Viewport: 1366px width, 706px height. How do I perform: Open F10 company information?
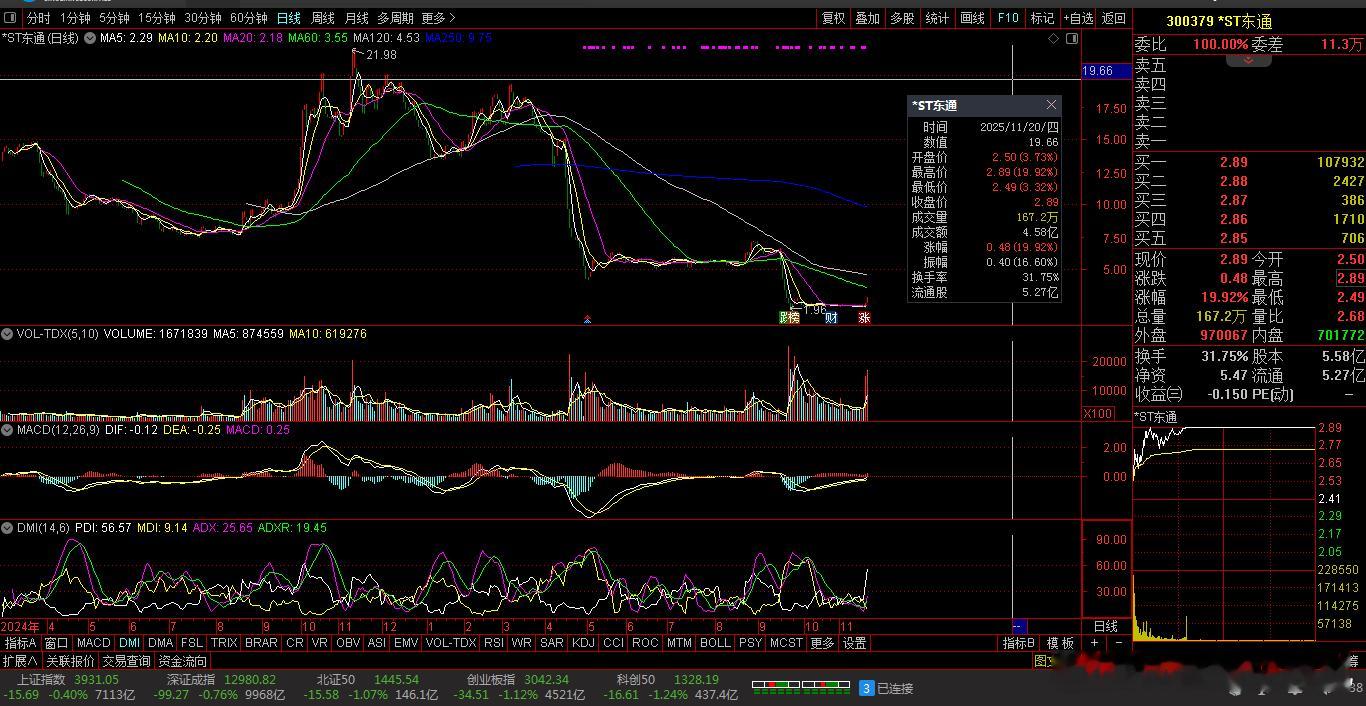pyautogui.click(x=1007, y=18)
